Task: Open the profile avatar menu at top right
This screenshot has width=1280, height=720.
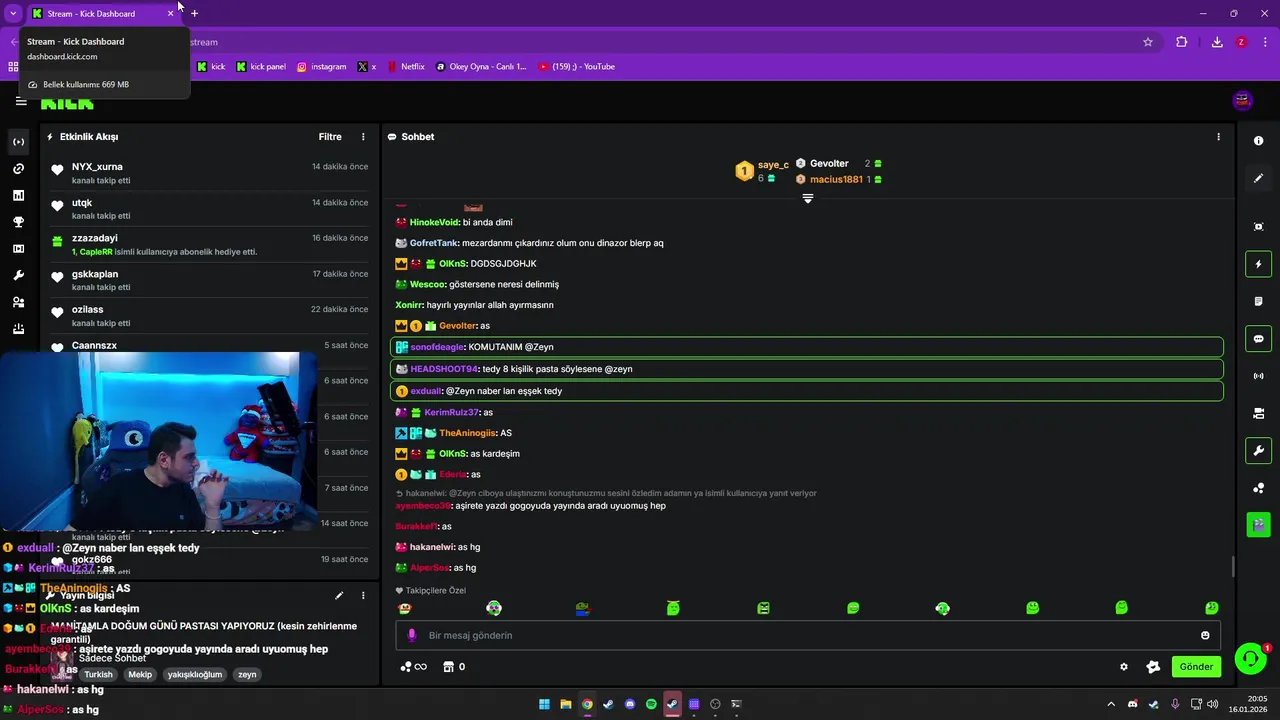Action: [1242, 100]
